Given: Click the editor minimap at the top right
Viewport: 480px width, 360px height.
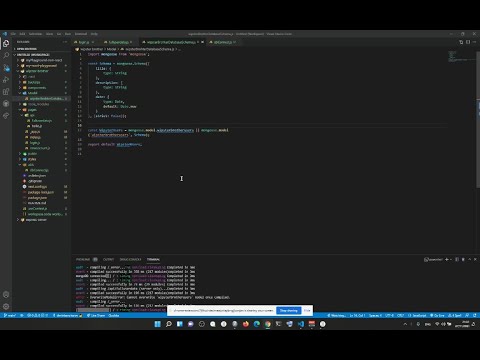Looking at the screenshot, I should [x=462, y=56].
